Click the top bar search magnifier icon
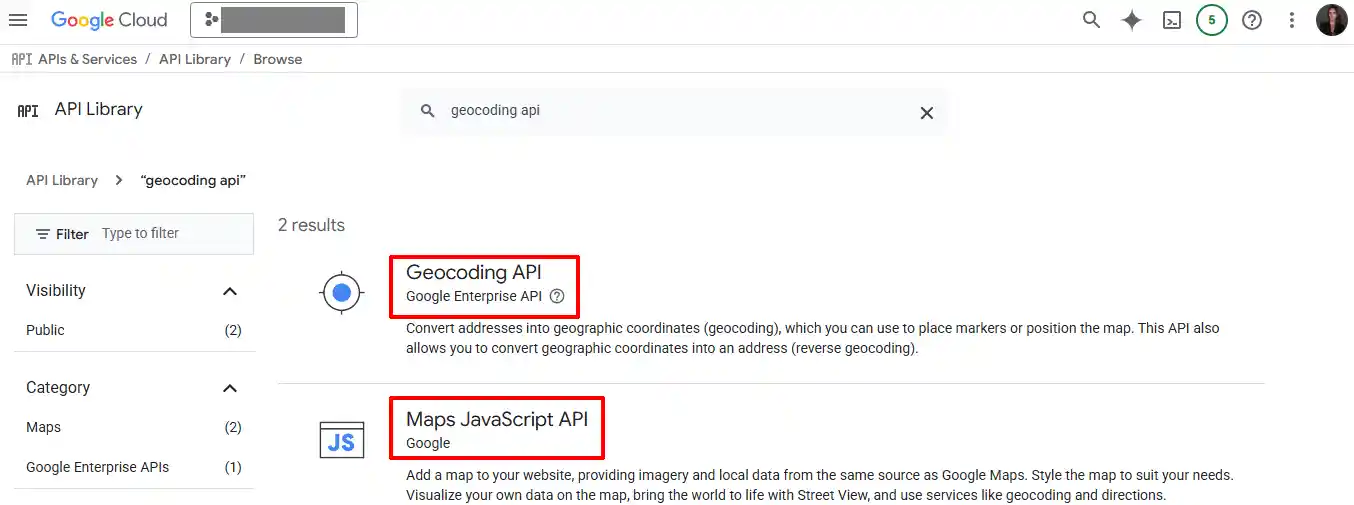This screenshot has width=1354, height=505. pos(1091,20)
